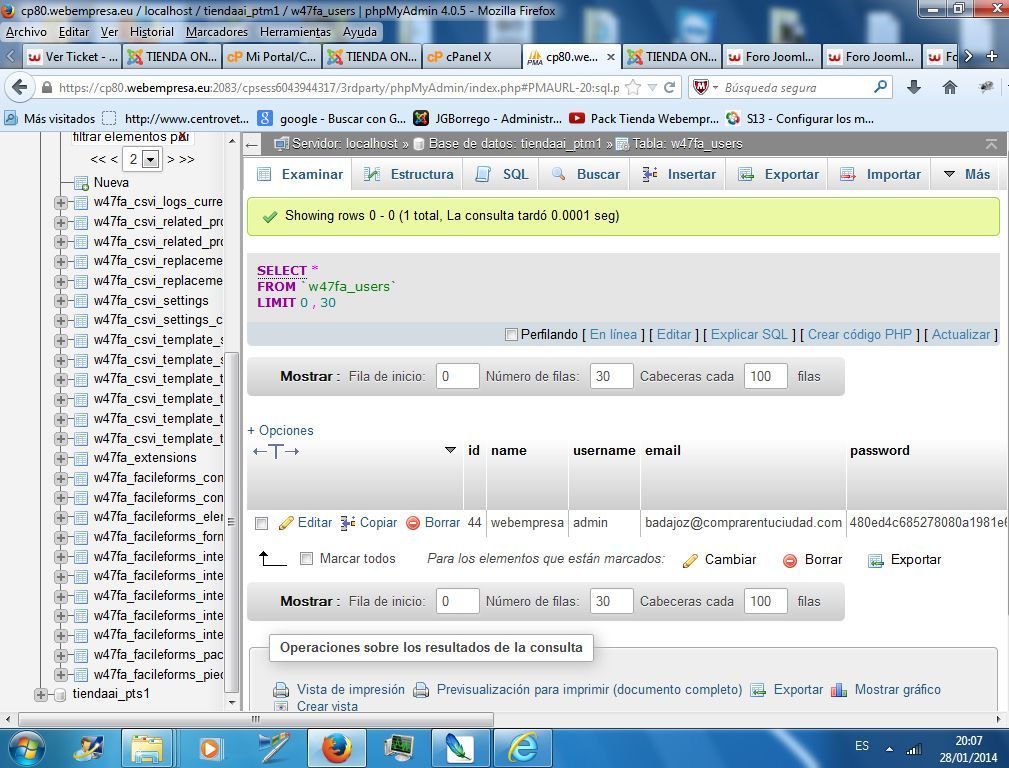Switch to the SQL tab

click(x=503, y=174)
